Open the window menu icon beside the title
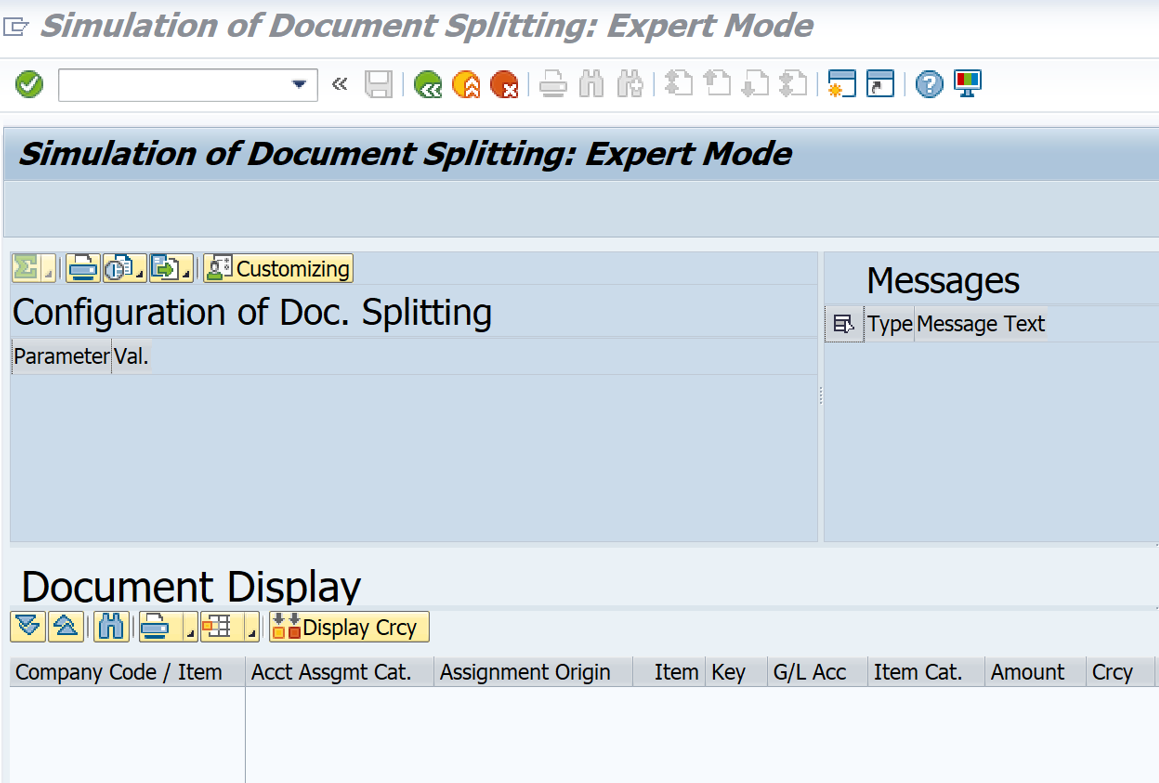Screen dimensions: 1159x783 point(16,27)
